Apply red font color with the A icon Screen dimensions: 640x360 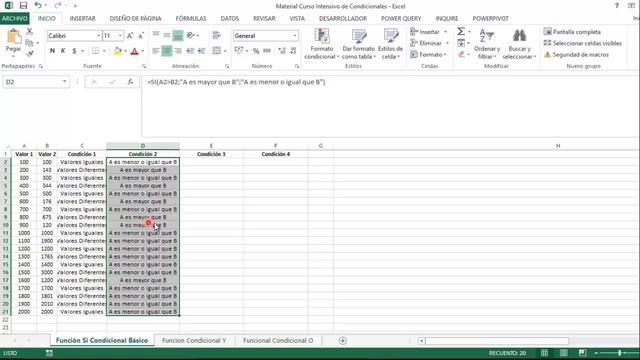point(134,51)
